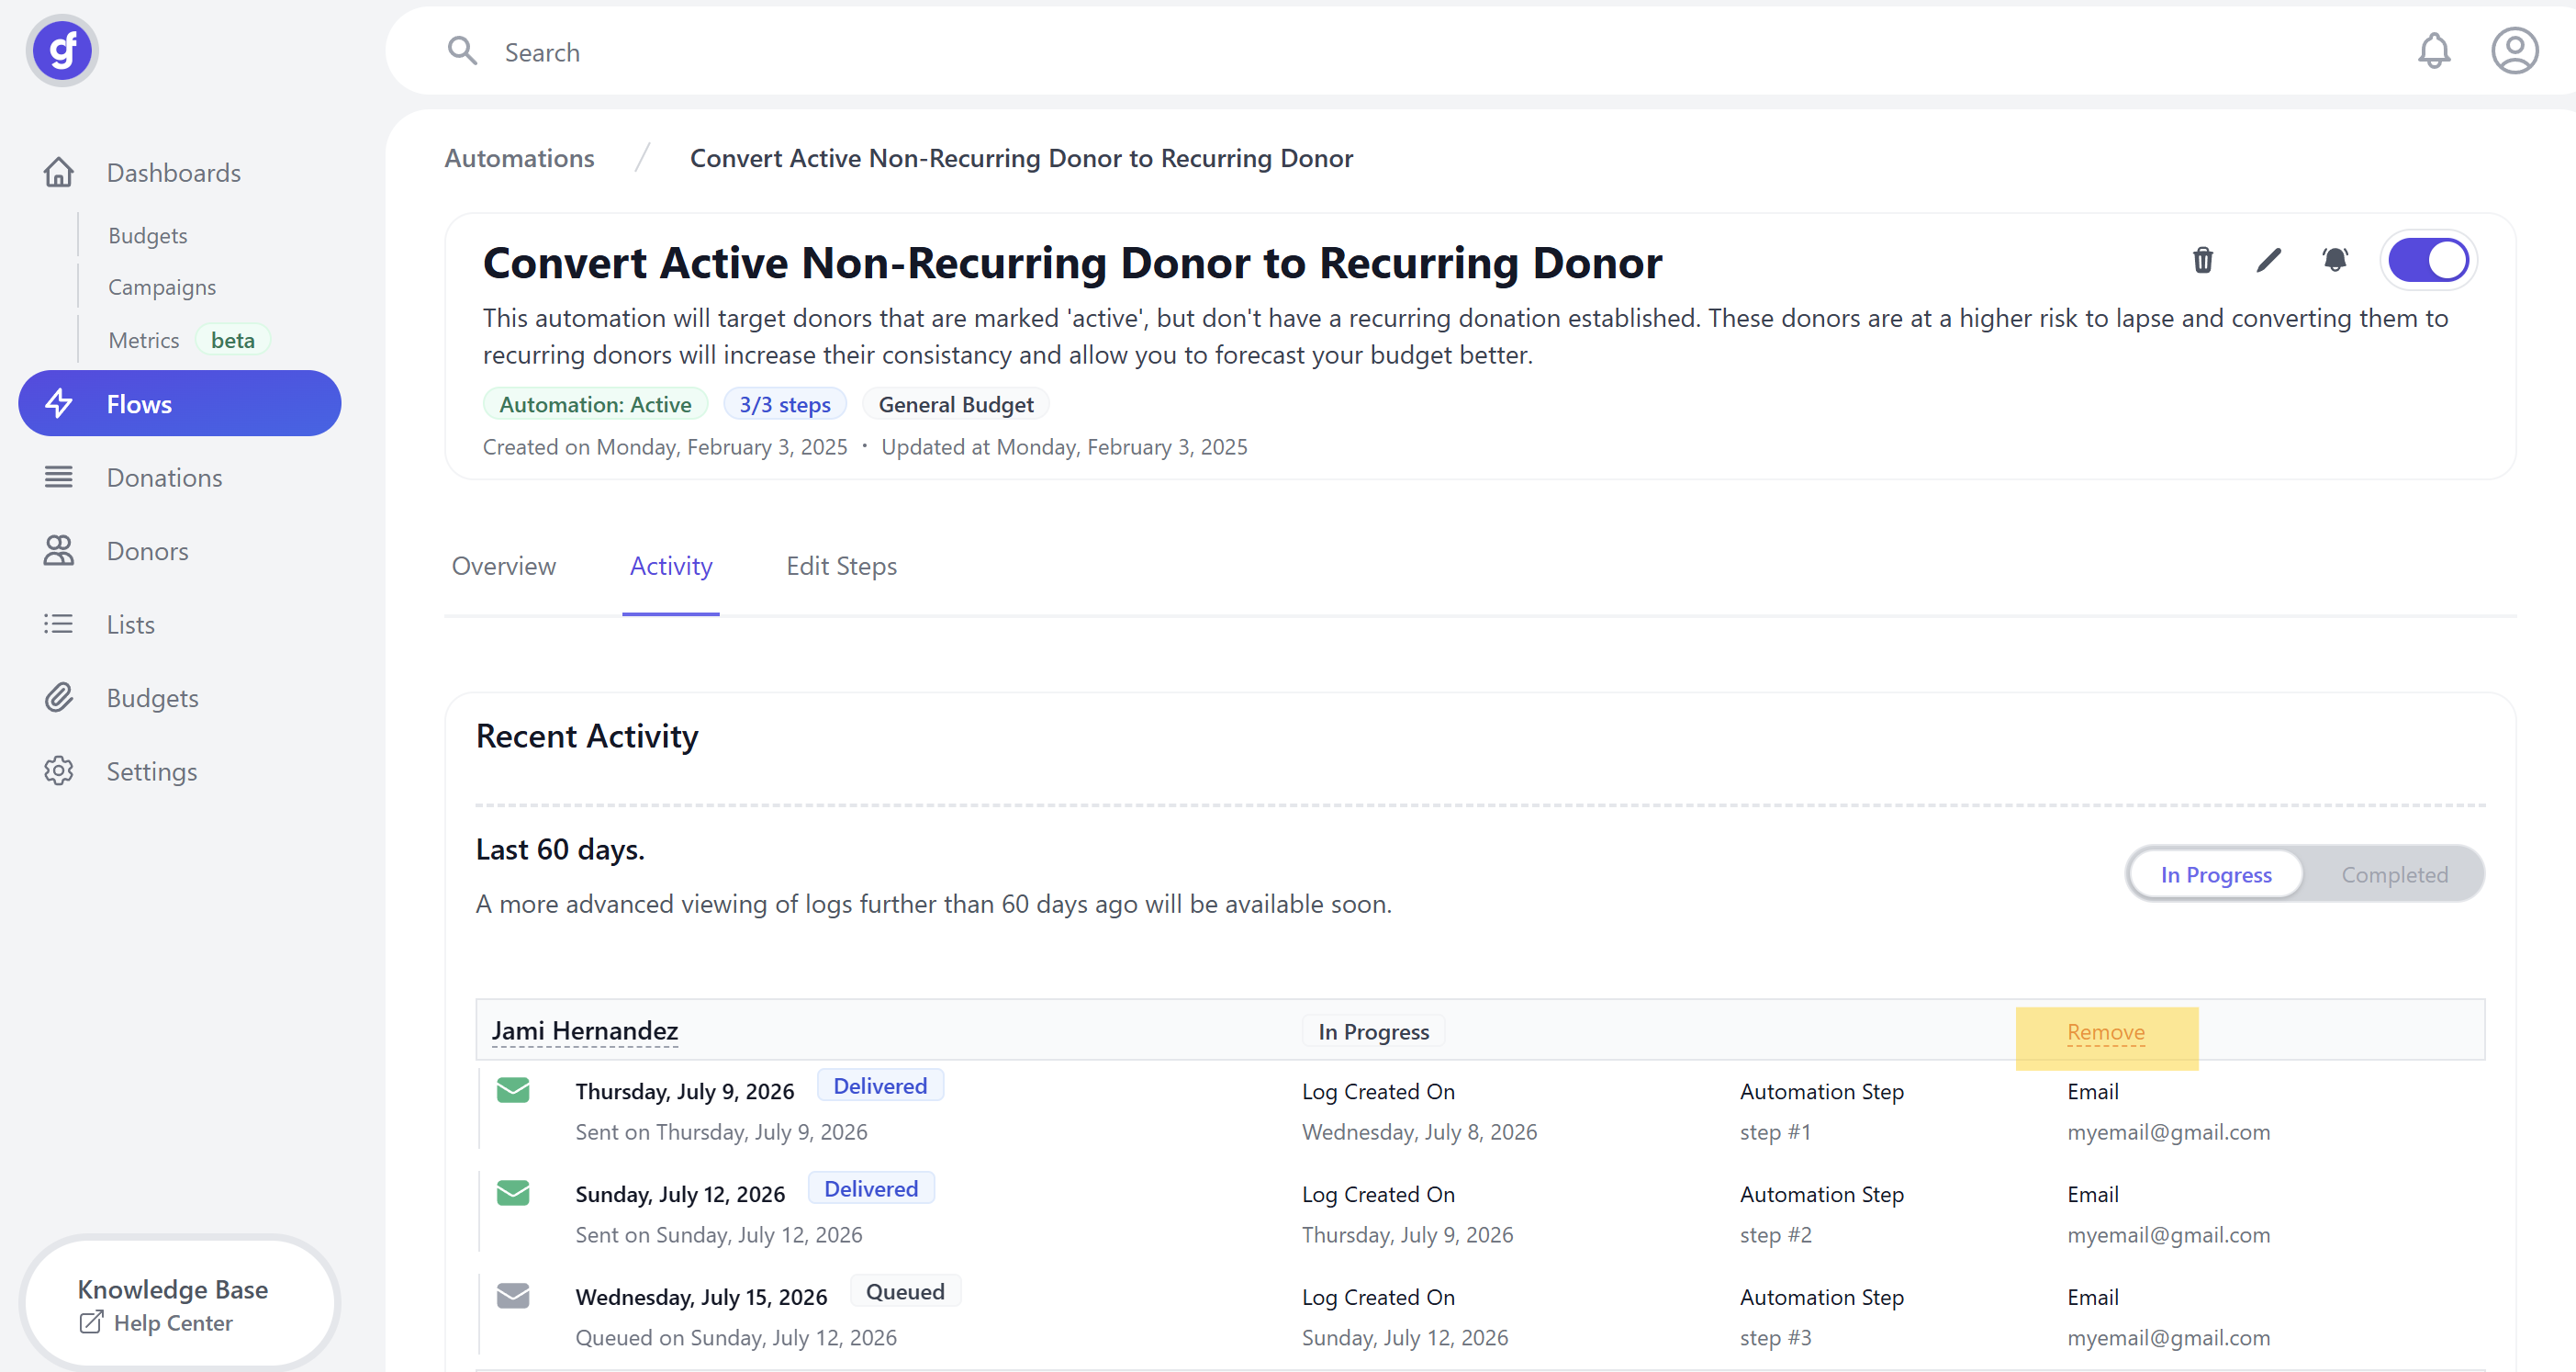Open Jami Hernandez donor profile
Screen dimensions: 2576x1372
585,1031
